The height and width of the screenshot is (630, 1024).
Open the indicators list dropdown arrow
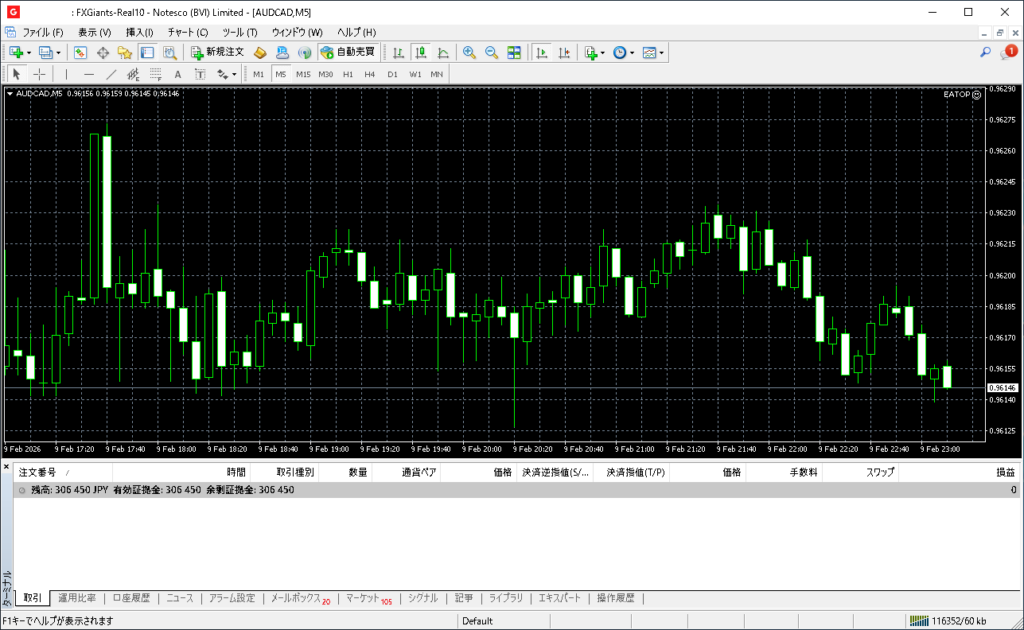click(603, 52)
